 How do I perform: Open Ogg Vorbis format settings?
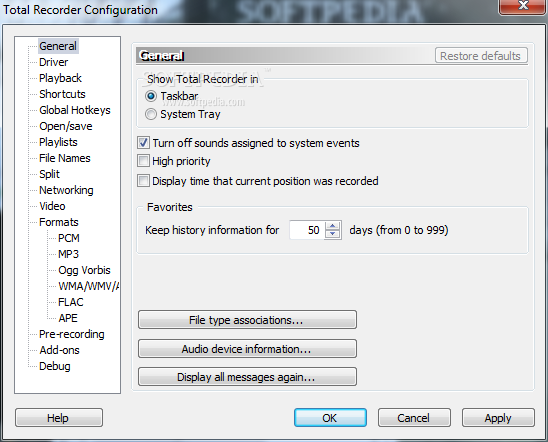84,270
